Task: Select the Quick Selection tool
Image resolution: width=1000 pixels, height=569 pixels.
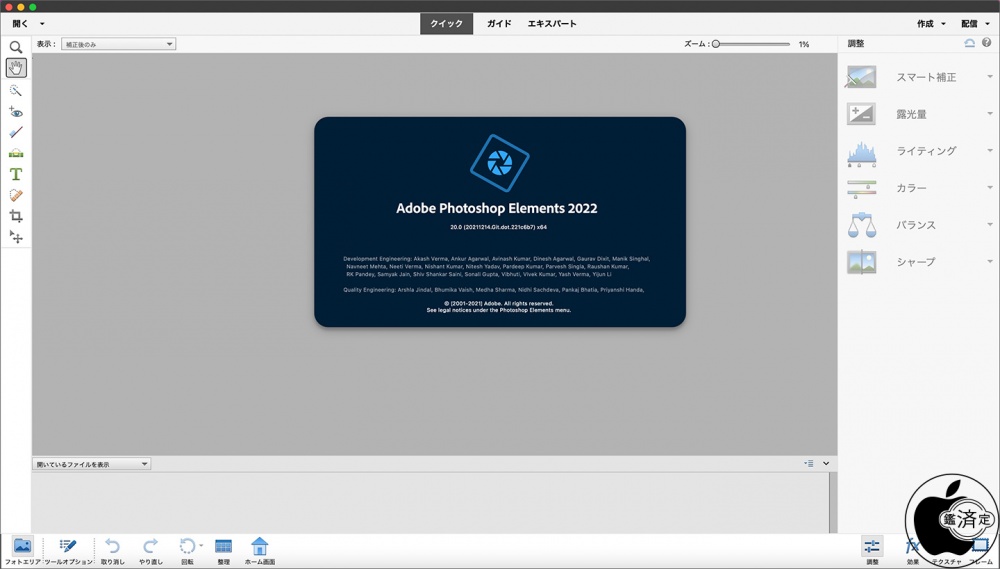Action: [x=16, y=91]
